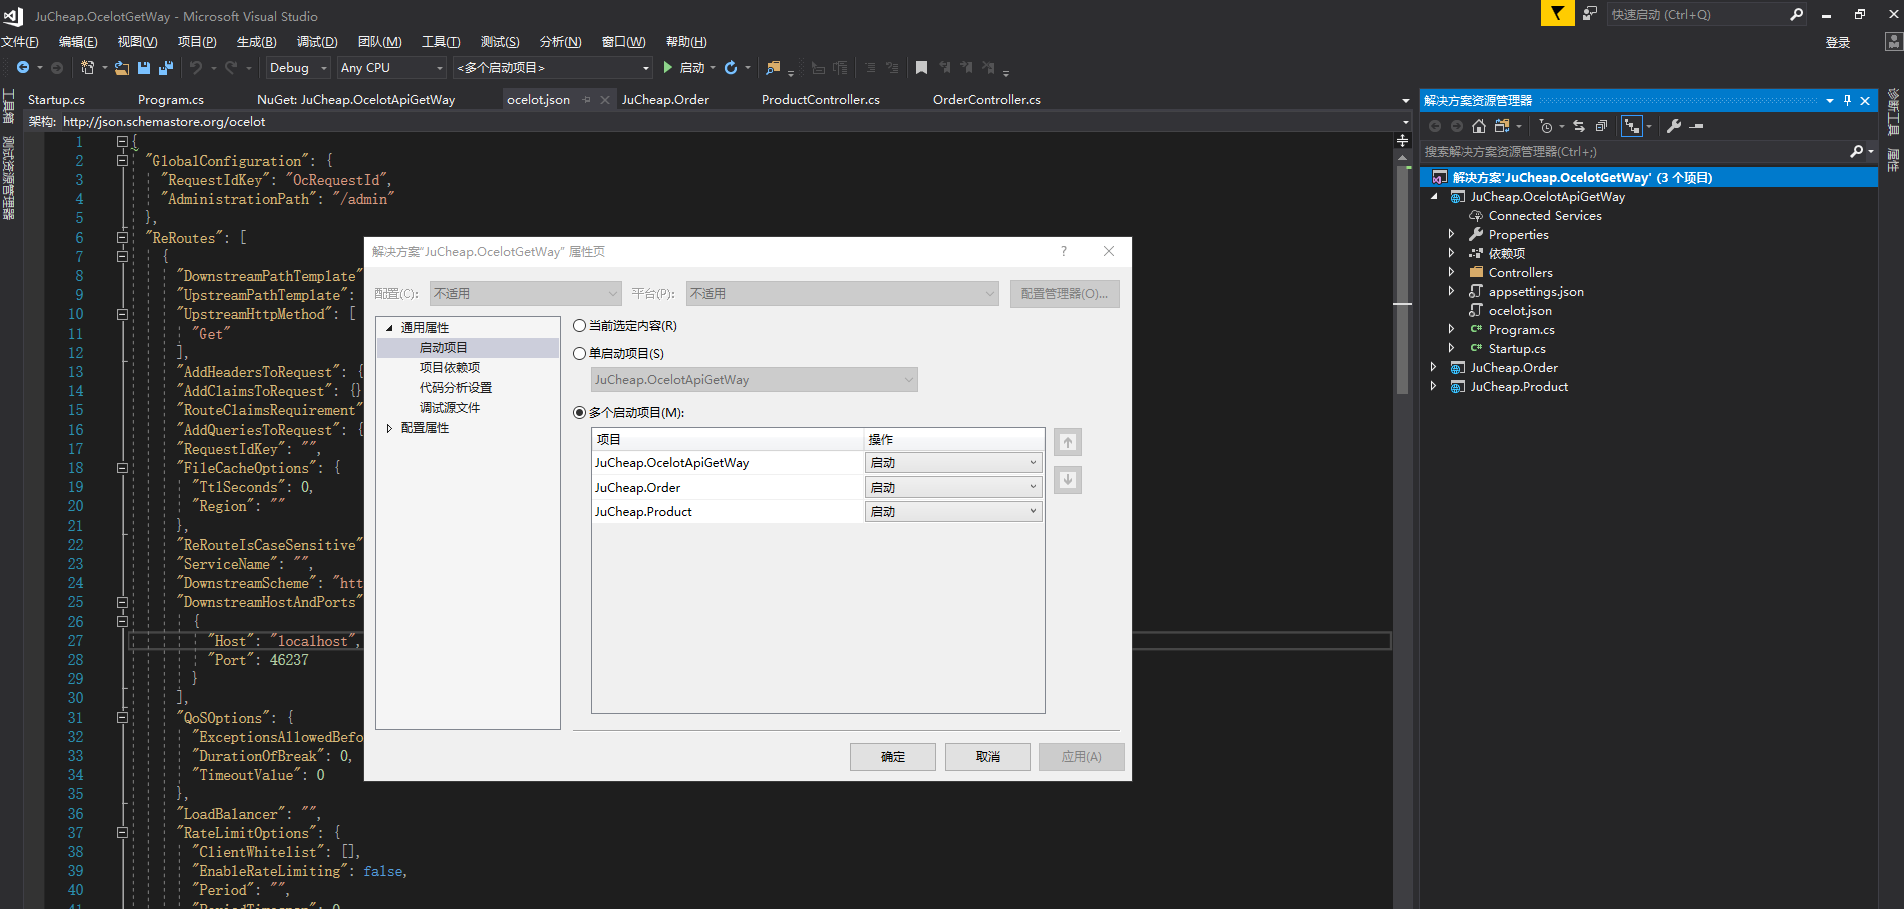Move selected project up with arrow button
1904x909 pixels.
pyautogui.click(x=1068, y=442)
